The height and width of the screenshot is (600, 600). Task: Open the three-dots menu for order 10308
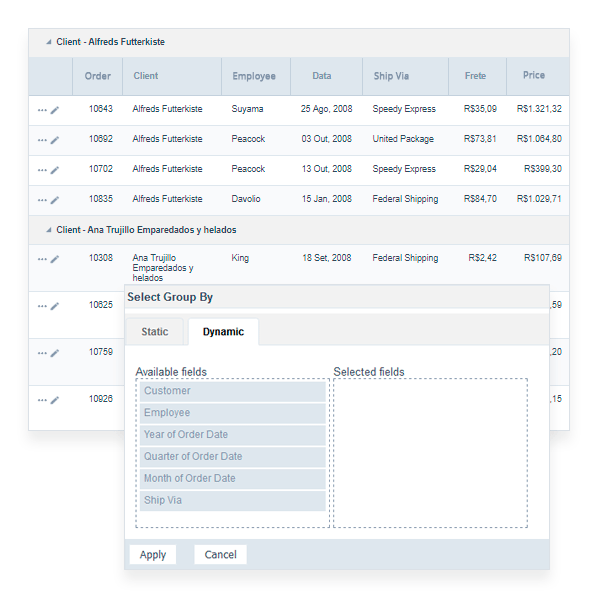tap(42, 259)
